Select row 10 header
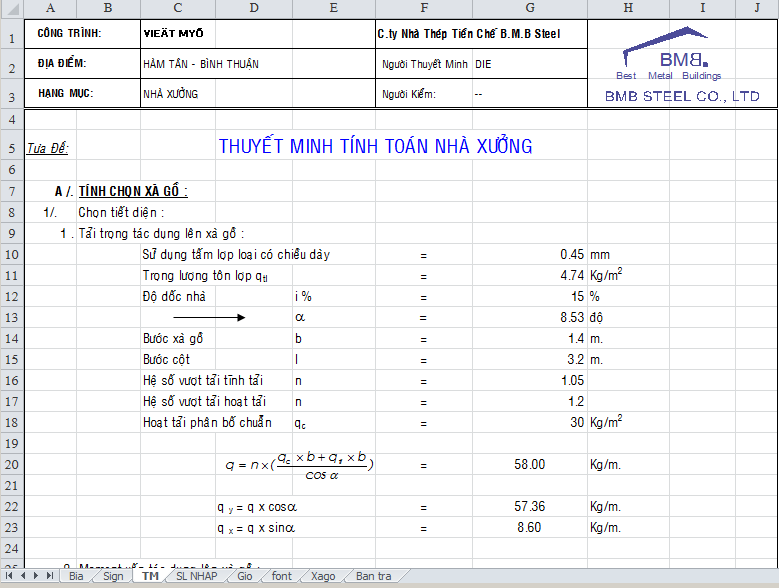Image resolution: width=779 pixels, height=588 pixels. pos(12,254)
